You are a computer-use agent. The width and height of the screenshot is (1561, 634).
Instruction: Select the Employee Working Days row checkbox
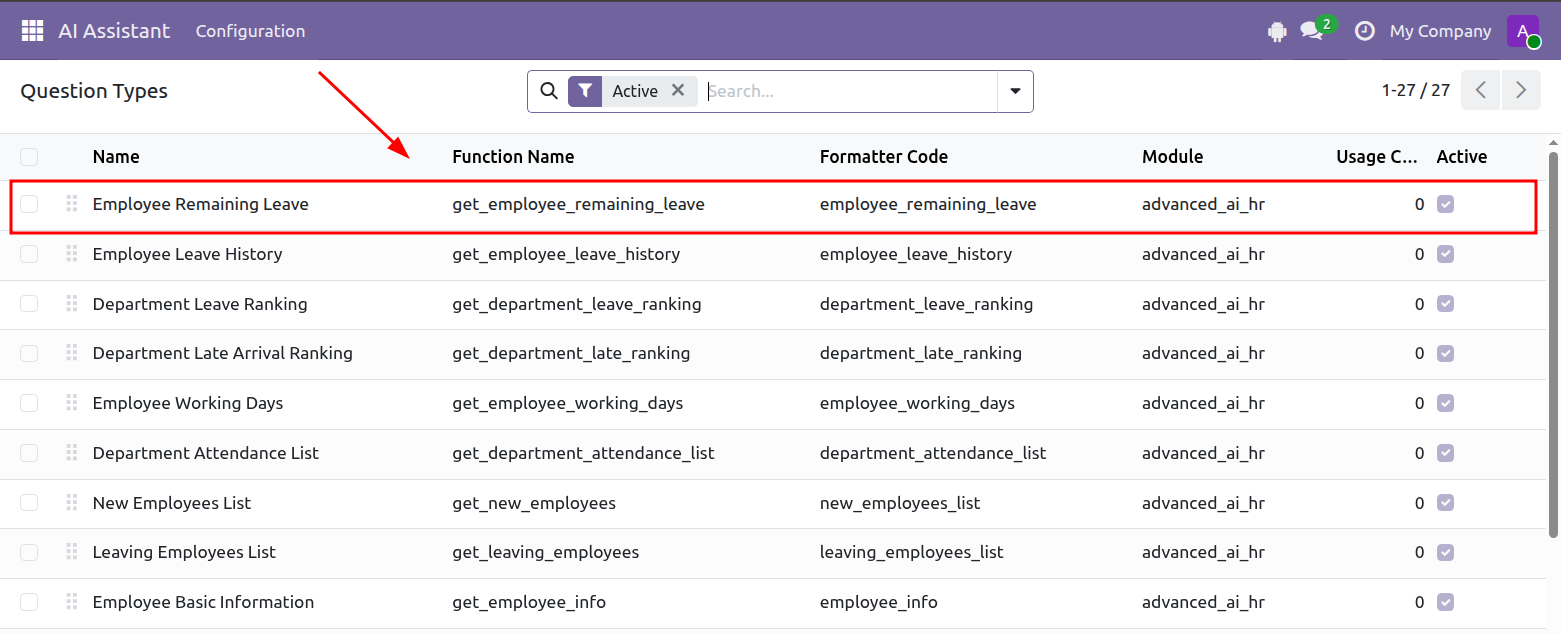(x=29, y=403)
